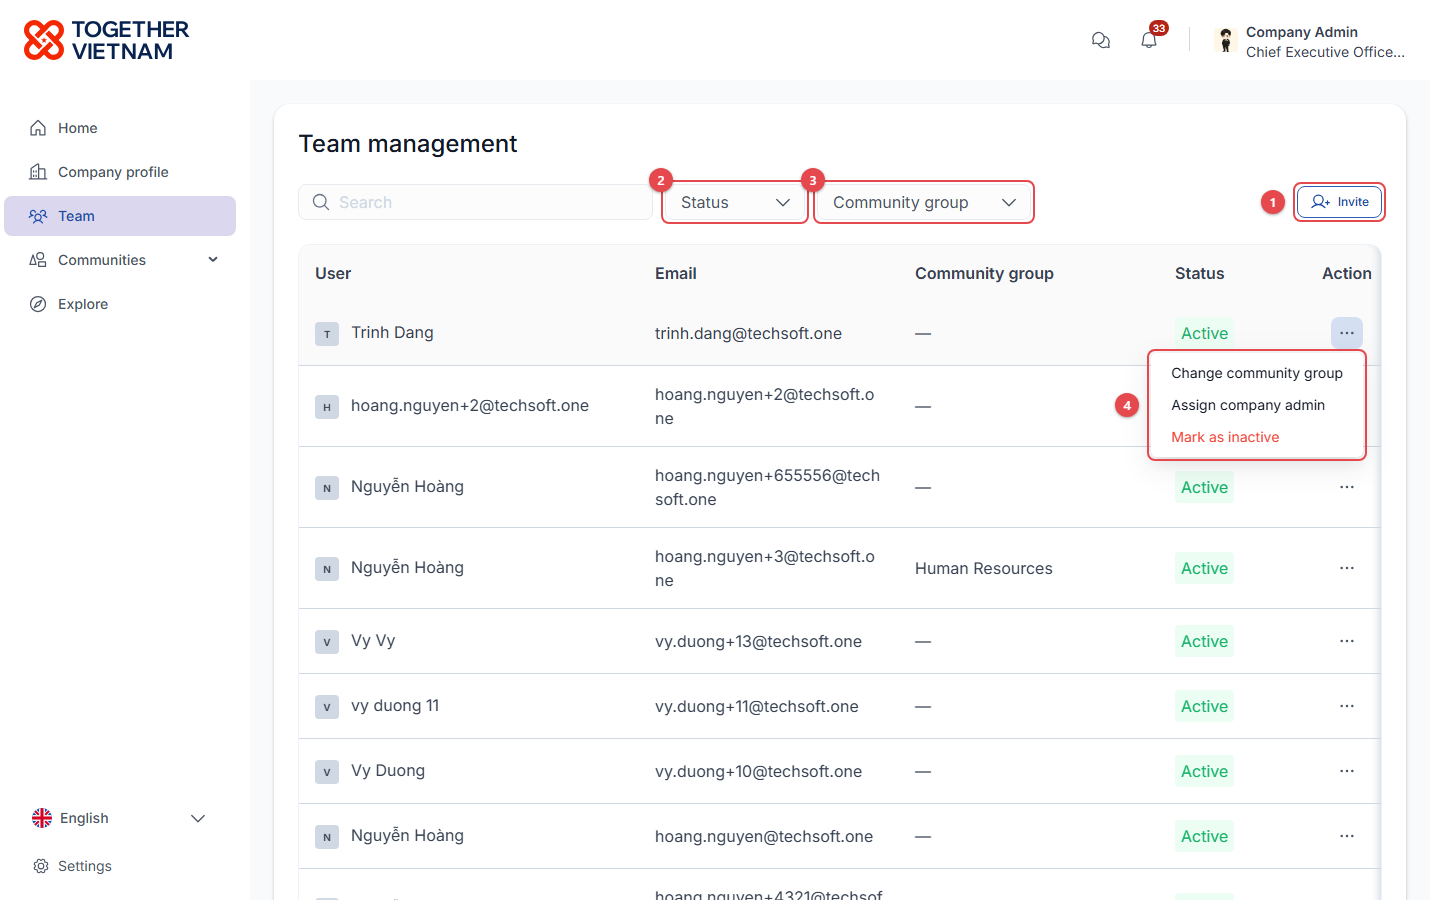1440x900 pixels.
Task: Click Human Resources community group cell
Action: coord(984,568)
